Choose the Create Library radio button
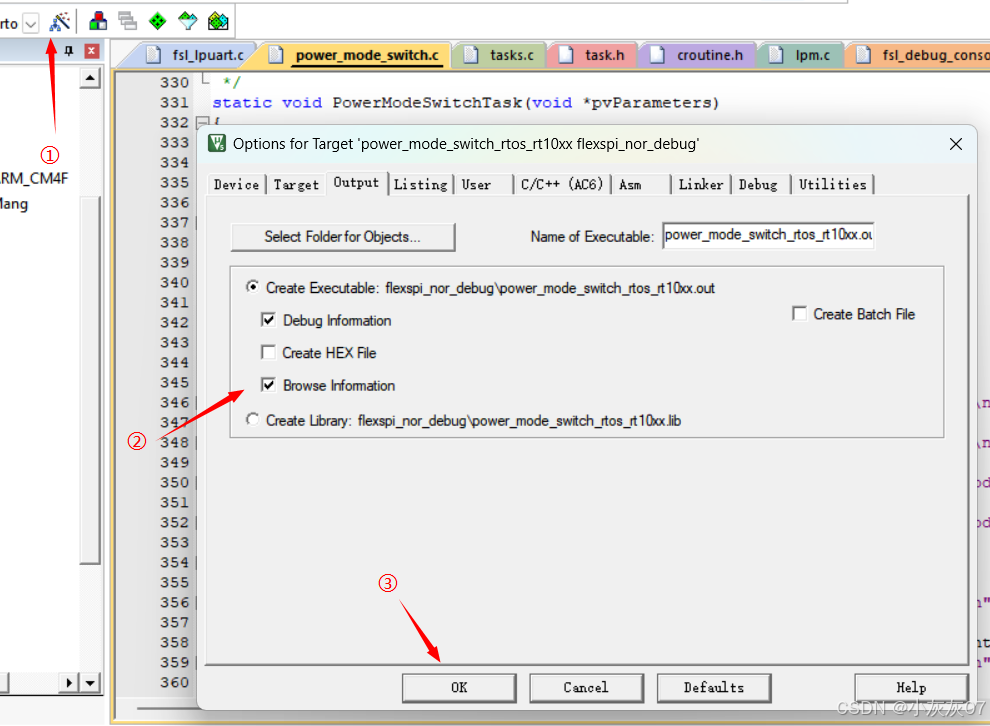990x726 pixels. click(x=253, y=420)
